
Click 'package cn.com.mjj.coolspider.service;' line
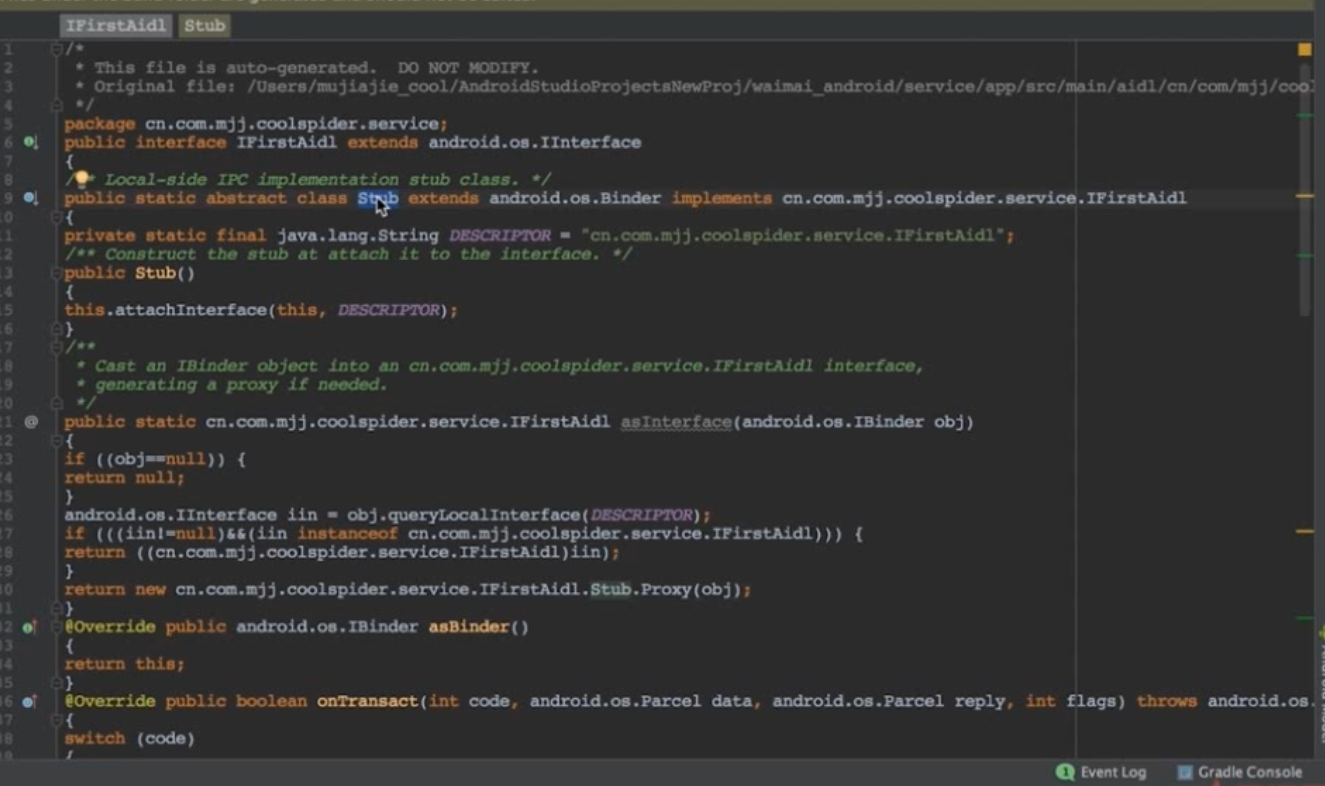coord(257,124)
